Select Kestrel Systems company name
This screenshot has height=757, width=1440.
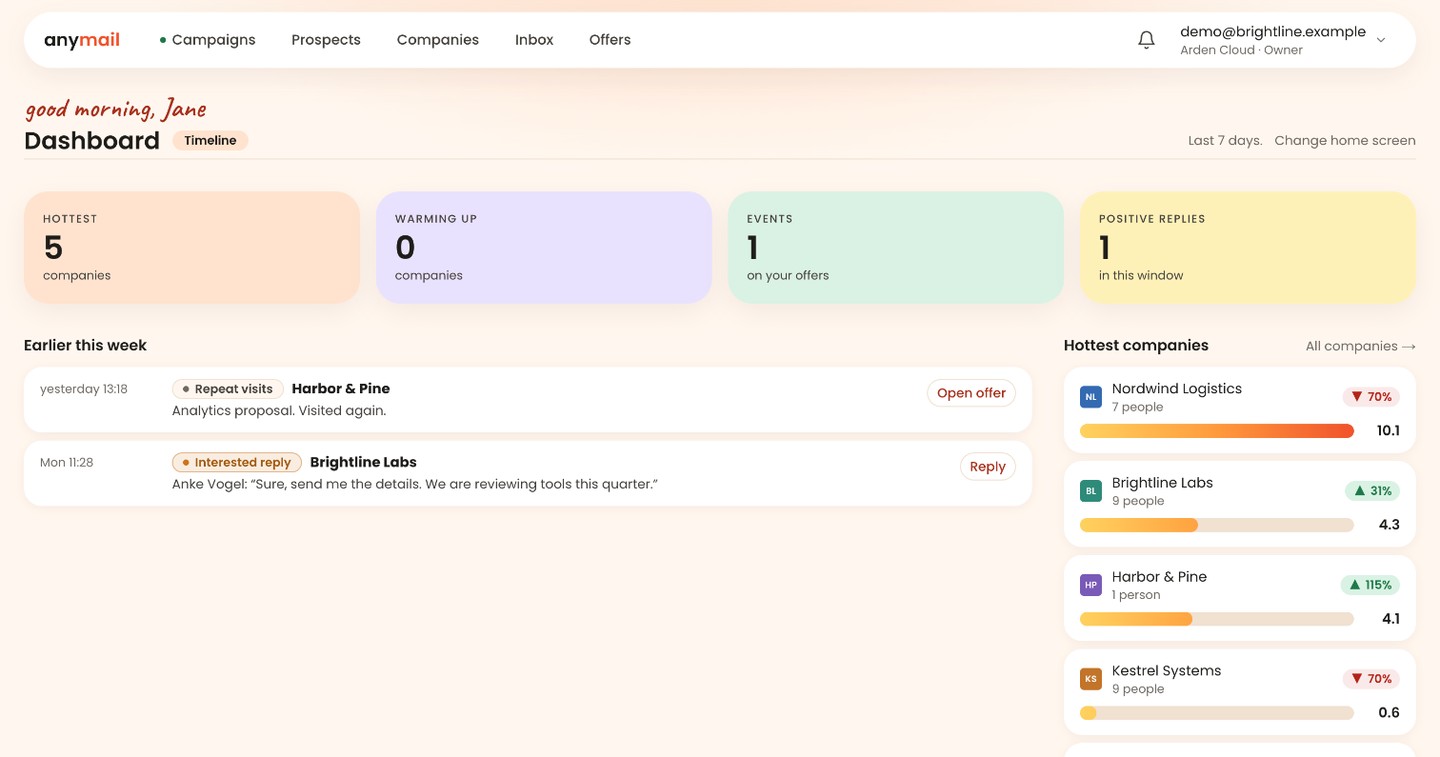[1166, 671]
